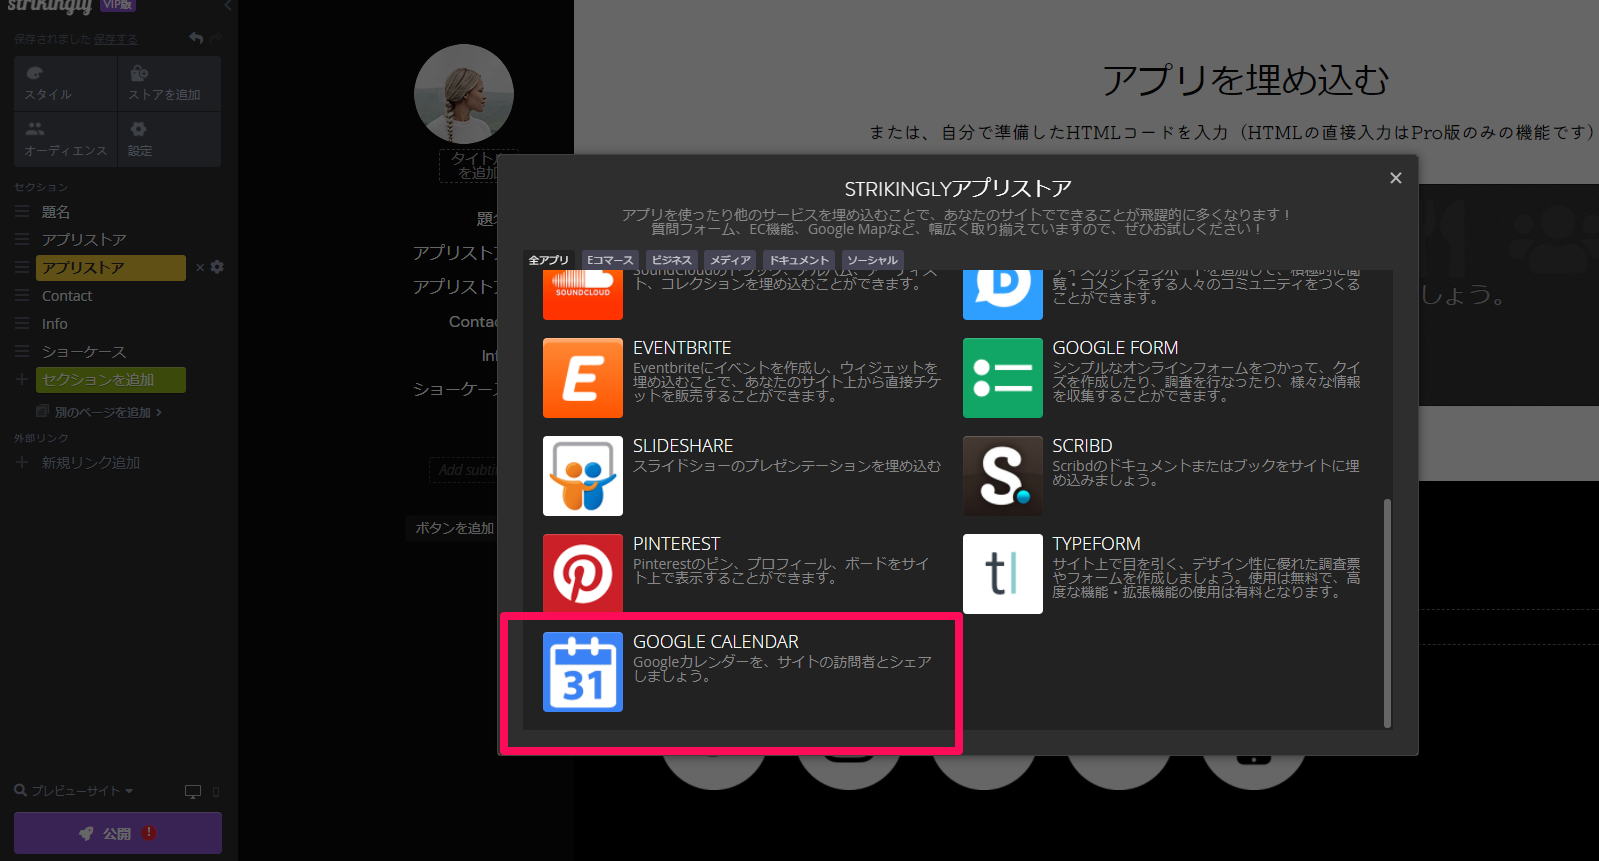The image size is (1599, 861).
Task: Show the ドキュメント category tab
Action: click(799, 260)
